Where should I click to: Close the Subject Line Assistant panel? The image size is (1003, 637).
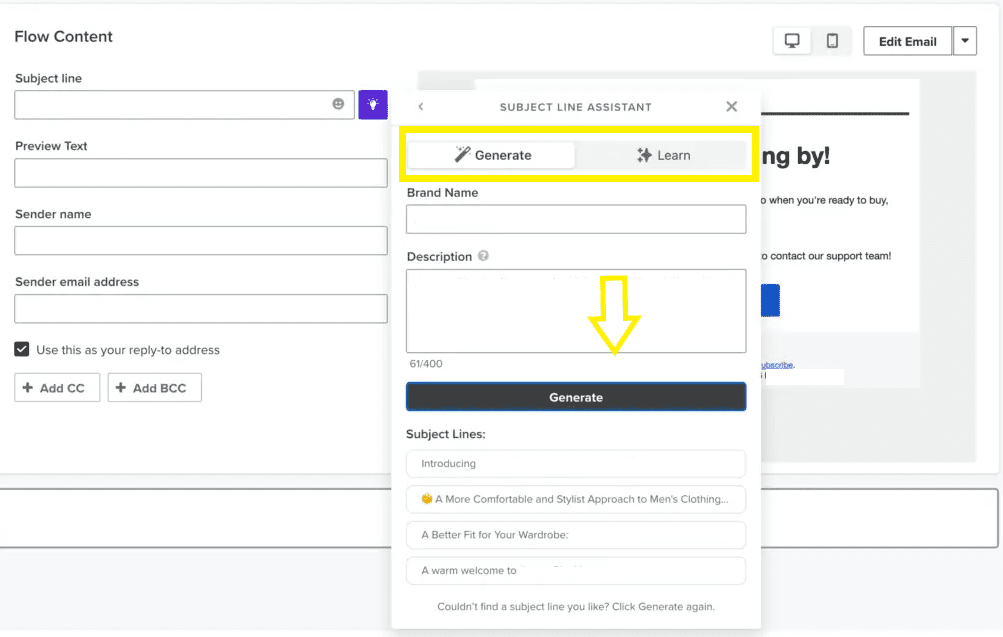click(x=731, y=106)
